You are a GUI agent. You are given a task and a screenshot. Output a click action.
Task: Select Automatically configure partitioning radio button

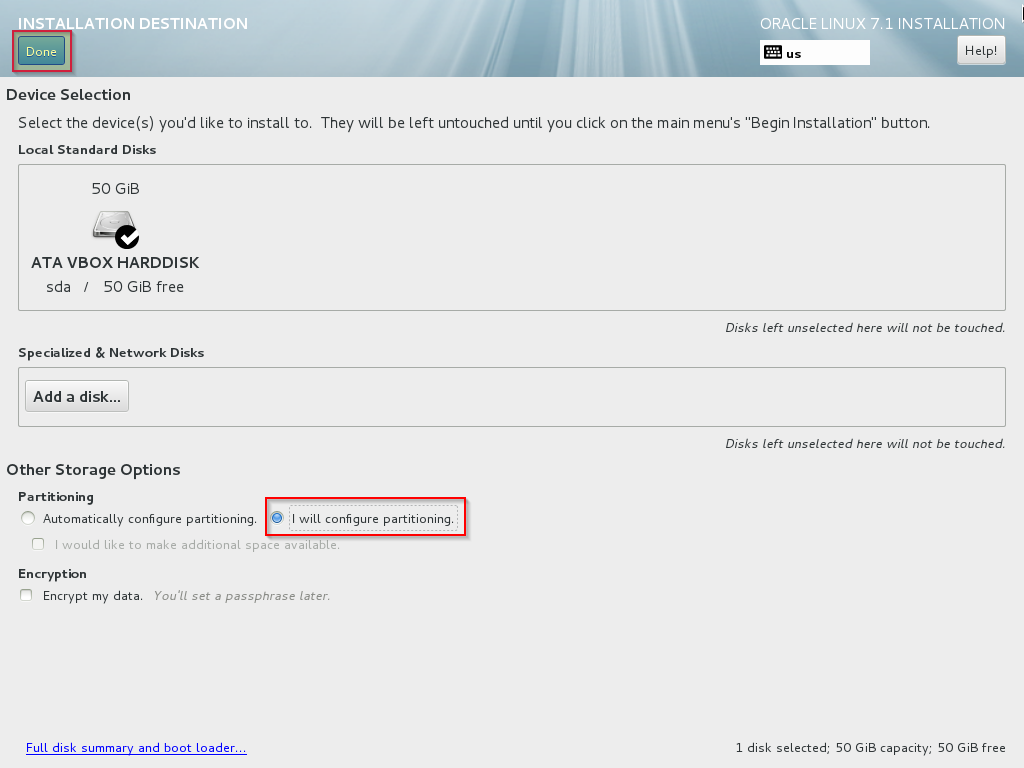[27, 519]
